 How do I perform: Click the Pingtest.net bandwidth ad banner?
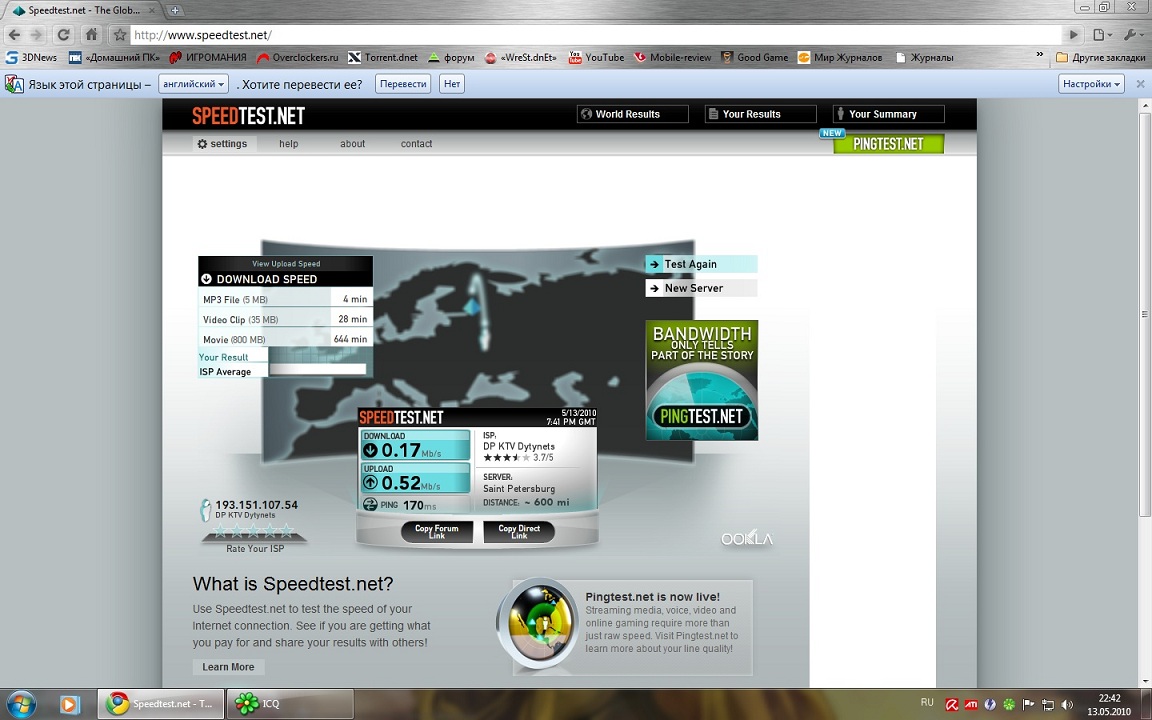click(x=701, y=380)
